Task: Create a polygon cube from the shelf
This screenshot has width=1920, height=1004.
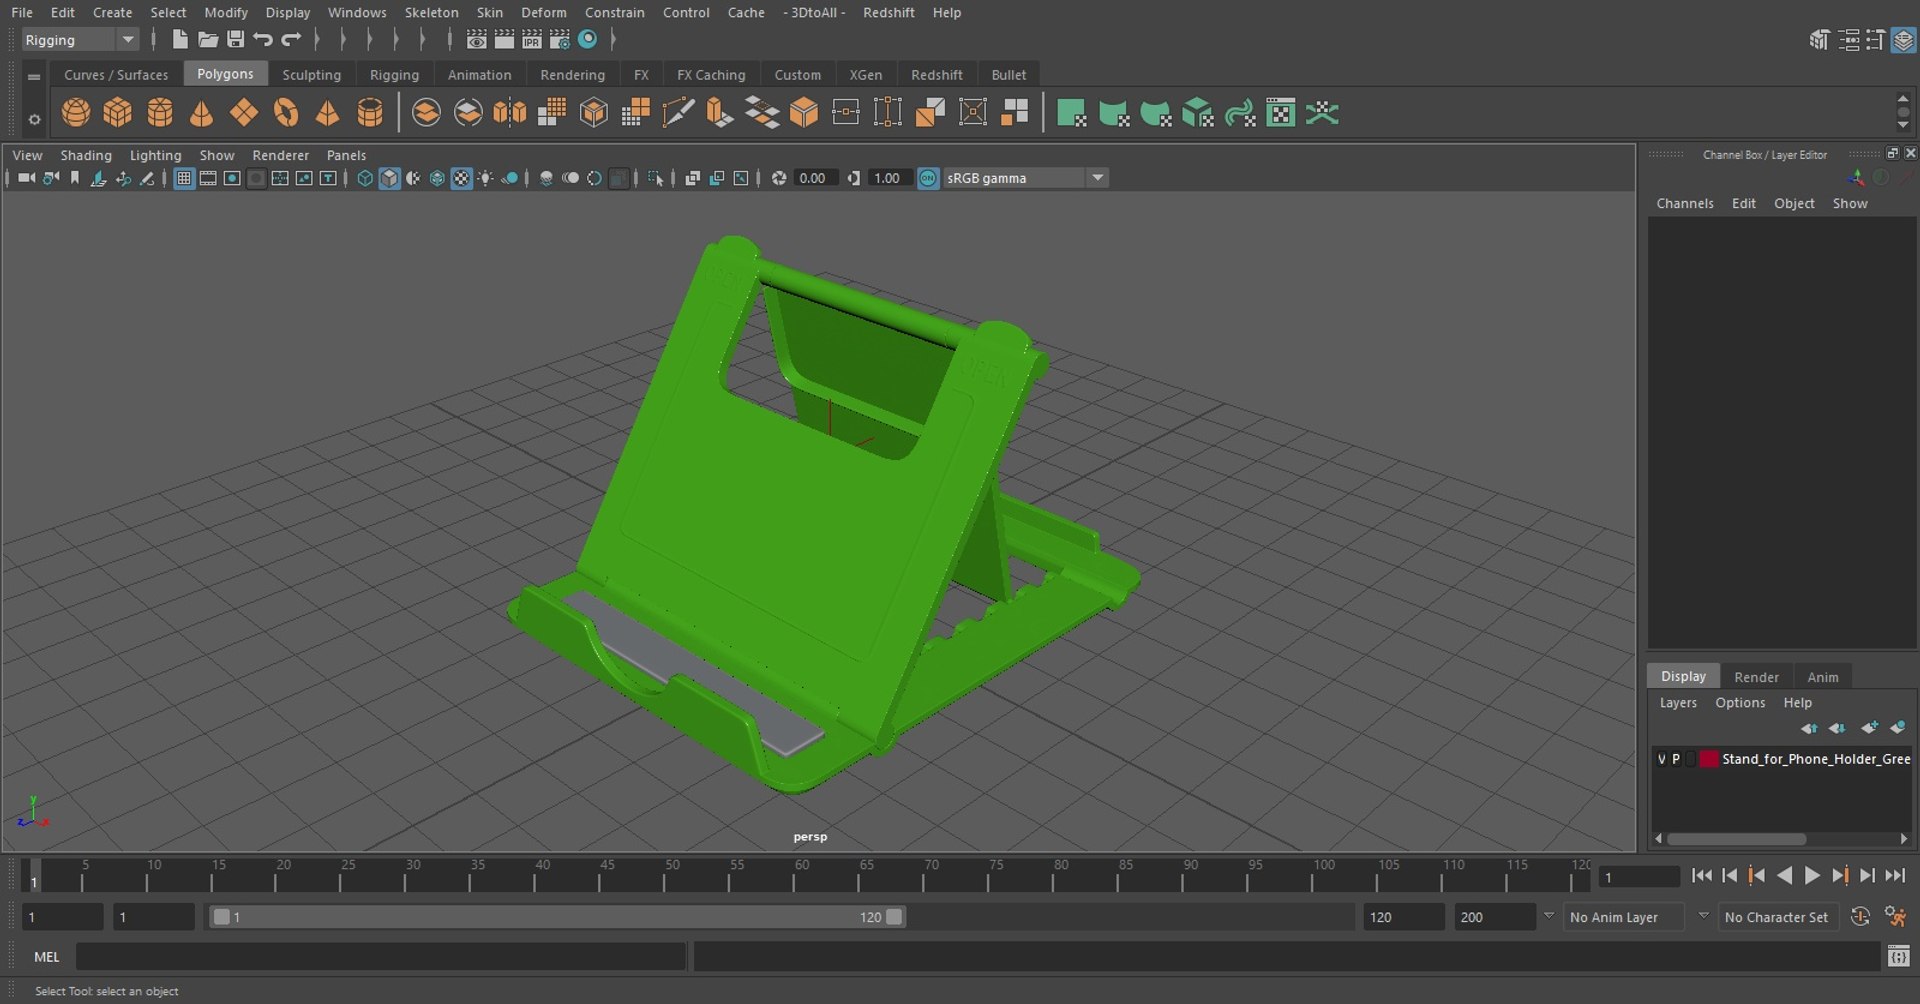Action: (x=118, y=113)
